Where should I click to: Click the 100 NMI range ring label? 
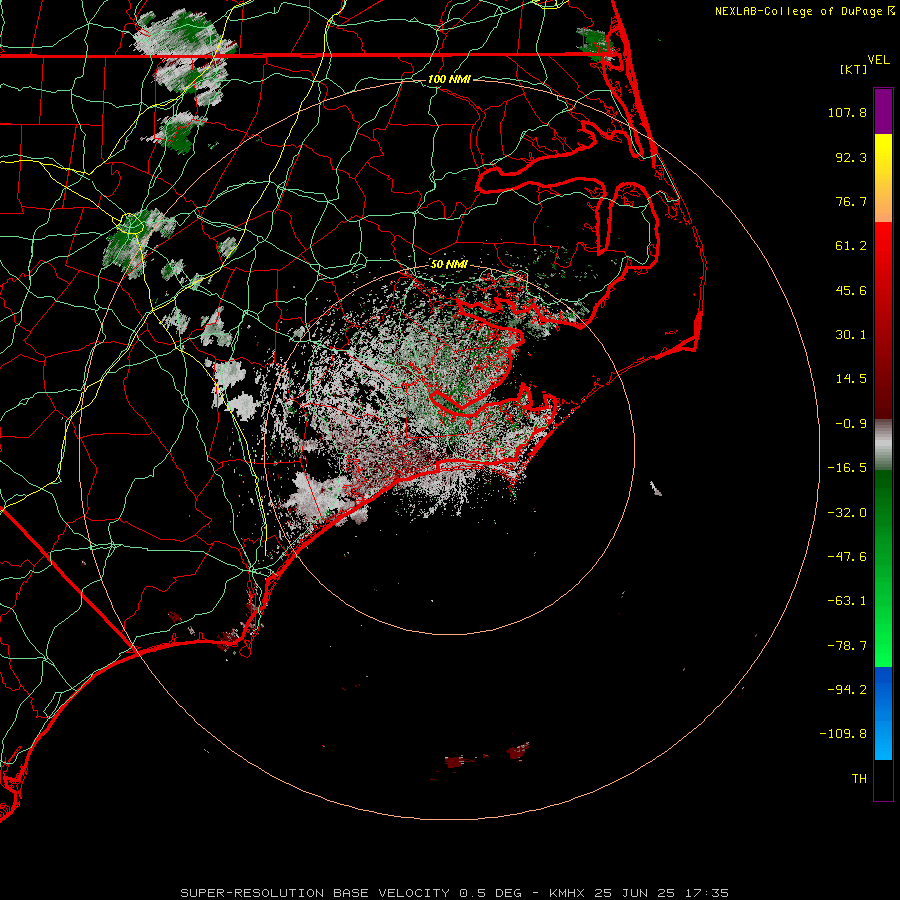point(449,79)
